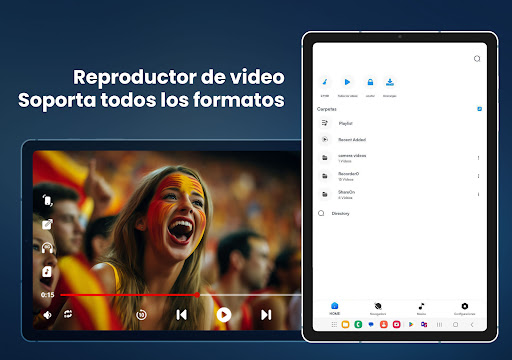
Task: Open the blue lock private shortcut
Action: click(x=370, y=82)
